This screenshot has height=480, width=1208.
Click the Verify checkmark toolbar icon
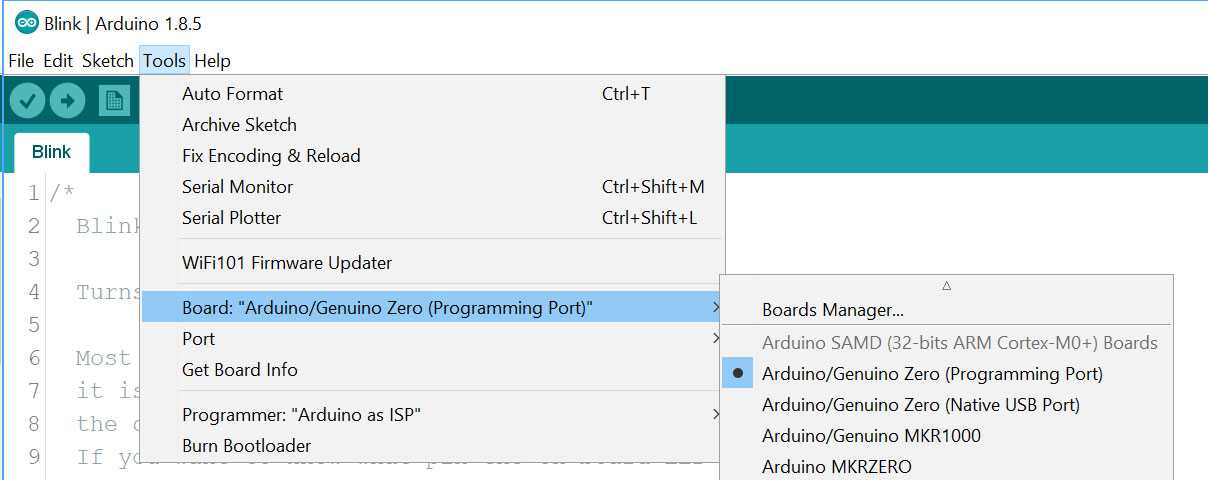pyautogui.click(x=27, y=100)
